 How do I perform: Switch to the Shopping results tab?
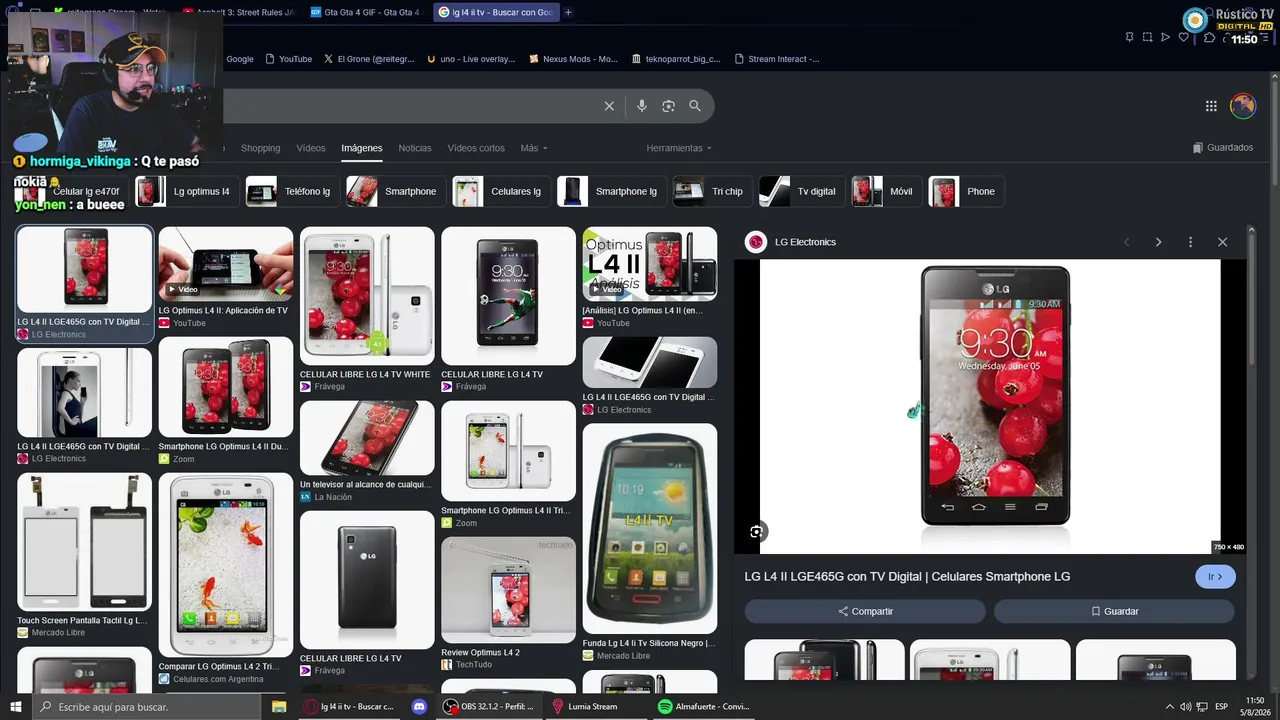coord(260,148)
